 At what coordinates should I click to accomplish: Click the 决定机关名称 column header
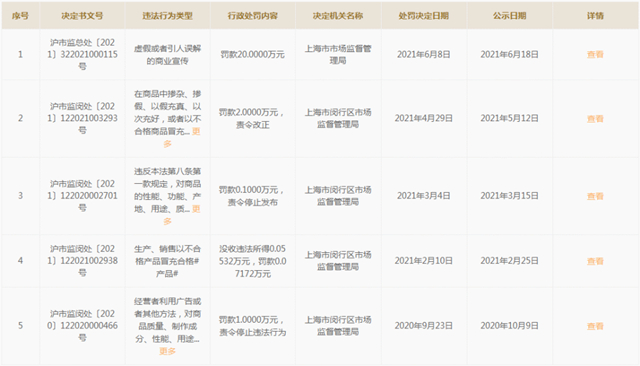coord(338,16)
